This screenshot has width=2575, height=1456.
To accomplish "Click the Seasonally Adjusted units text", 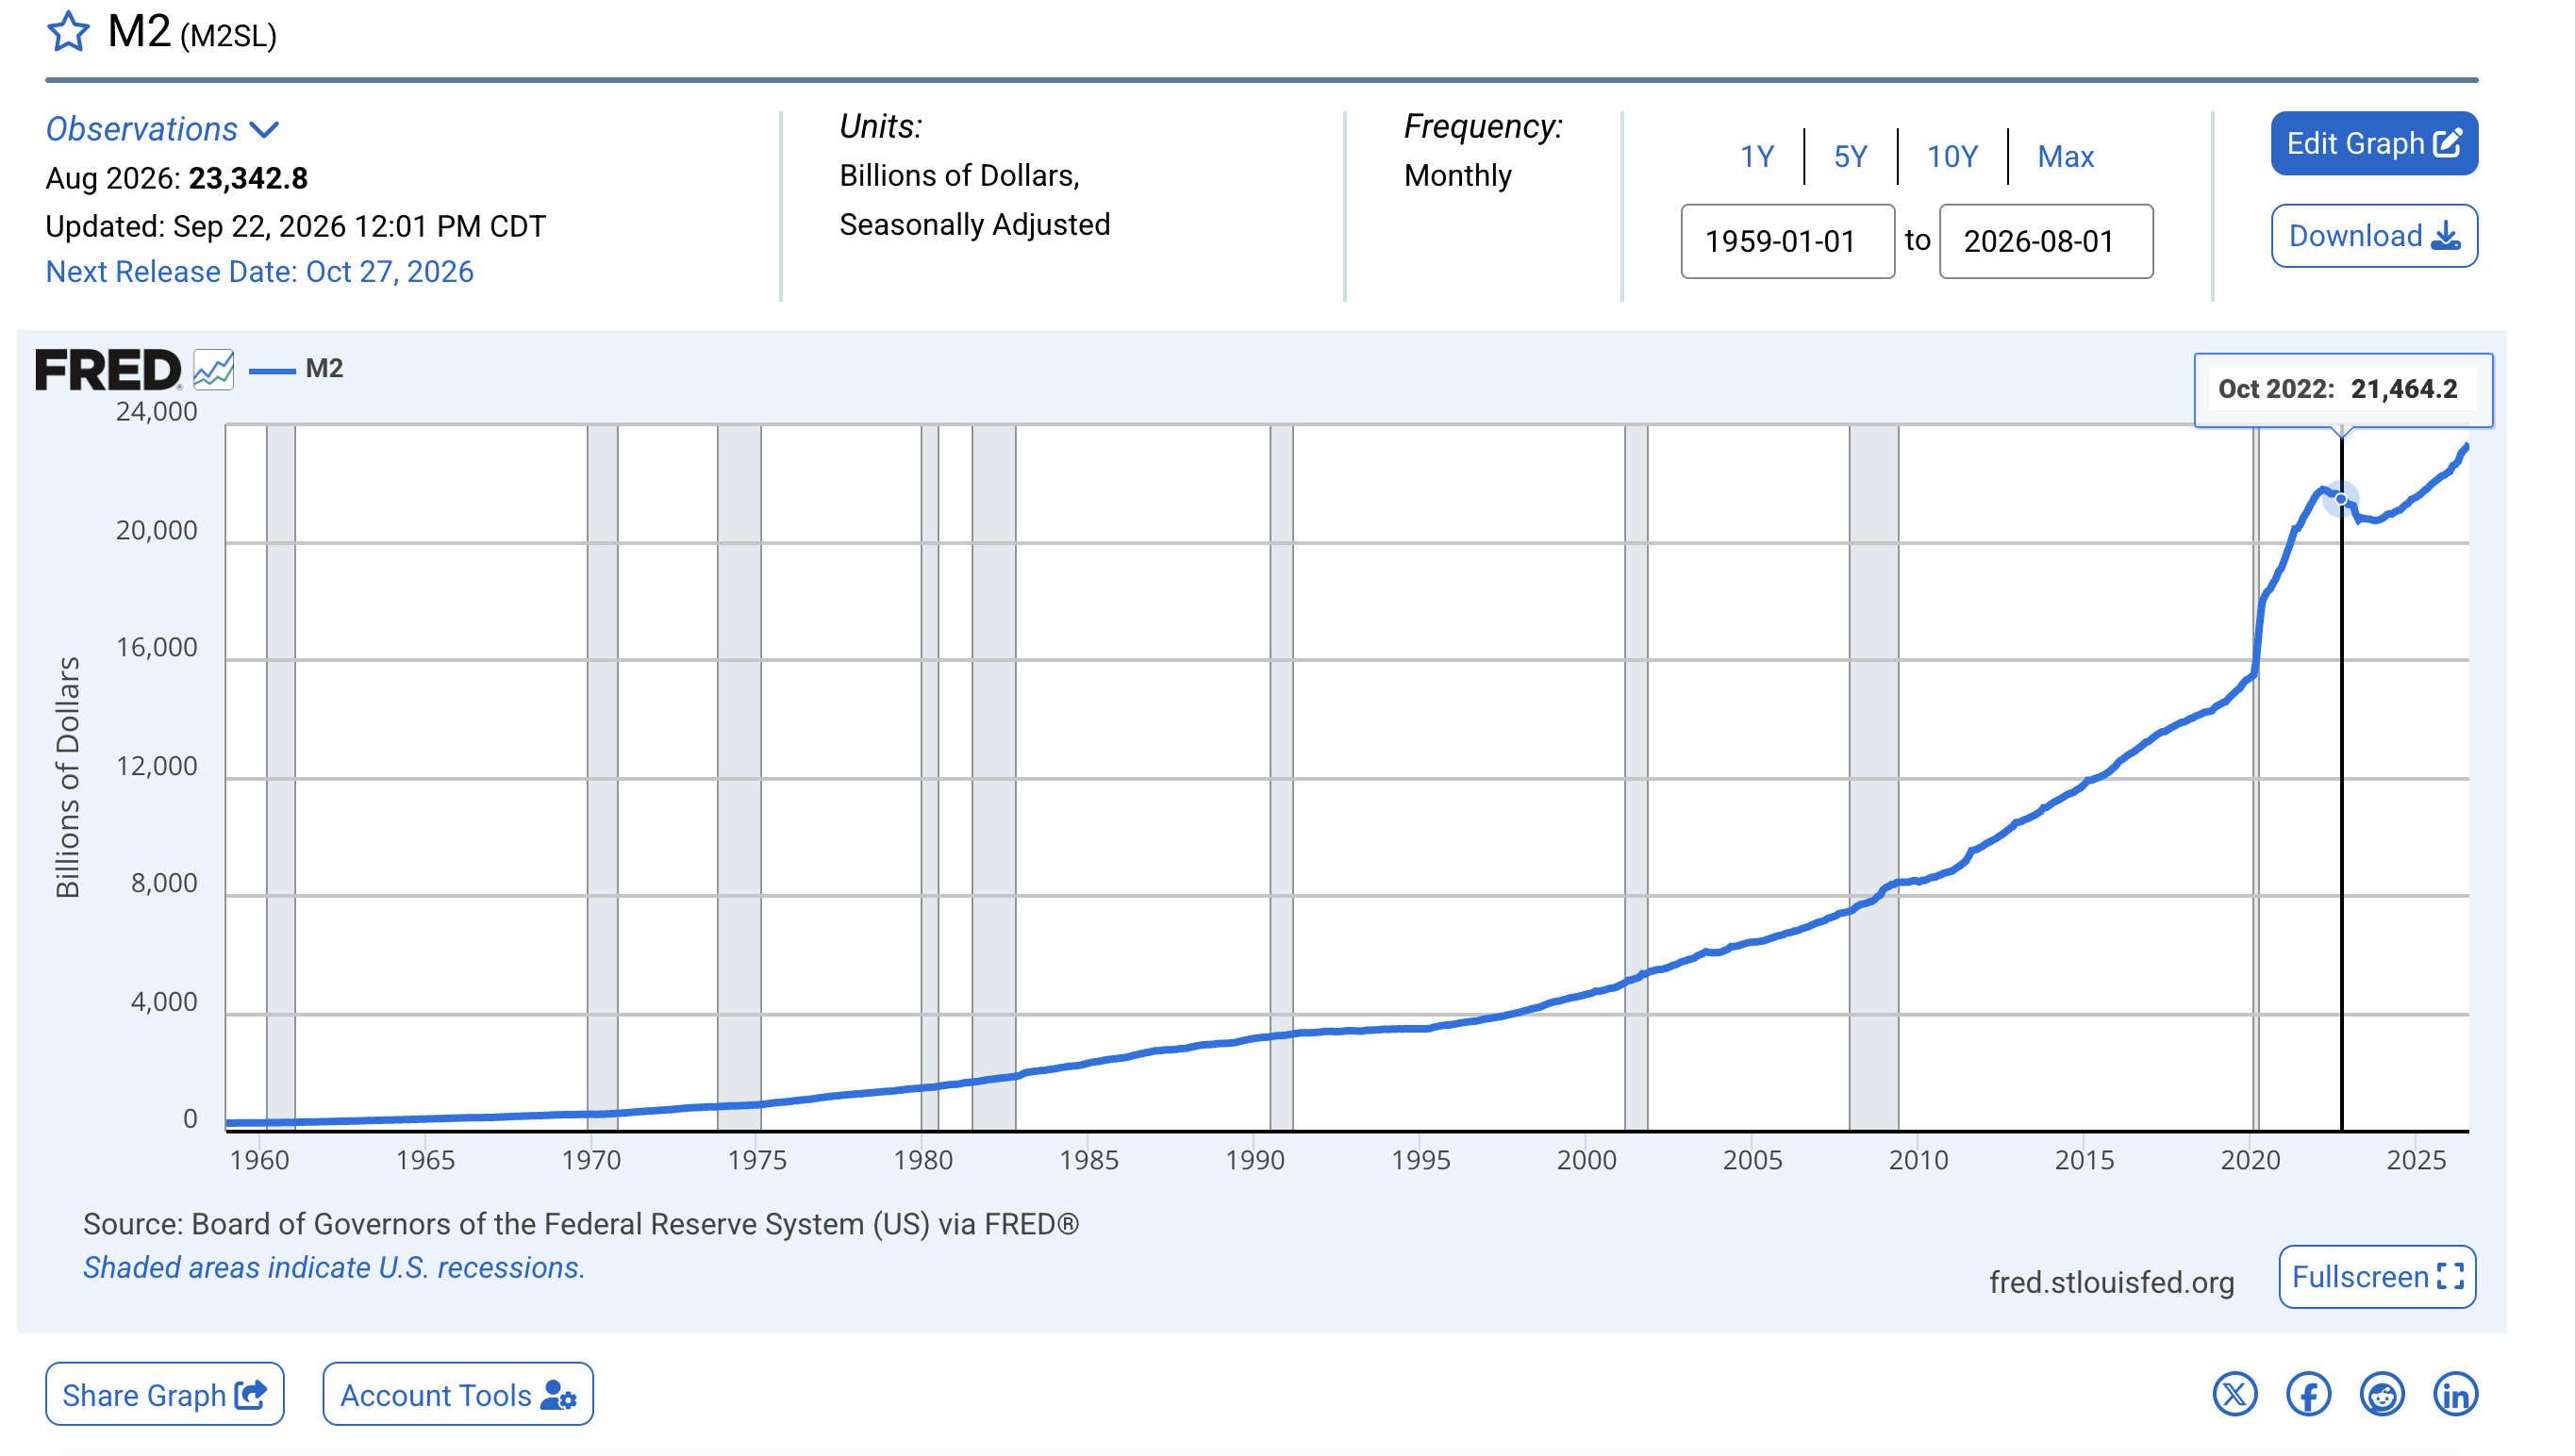I will click(x=974, y=224).
